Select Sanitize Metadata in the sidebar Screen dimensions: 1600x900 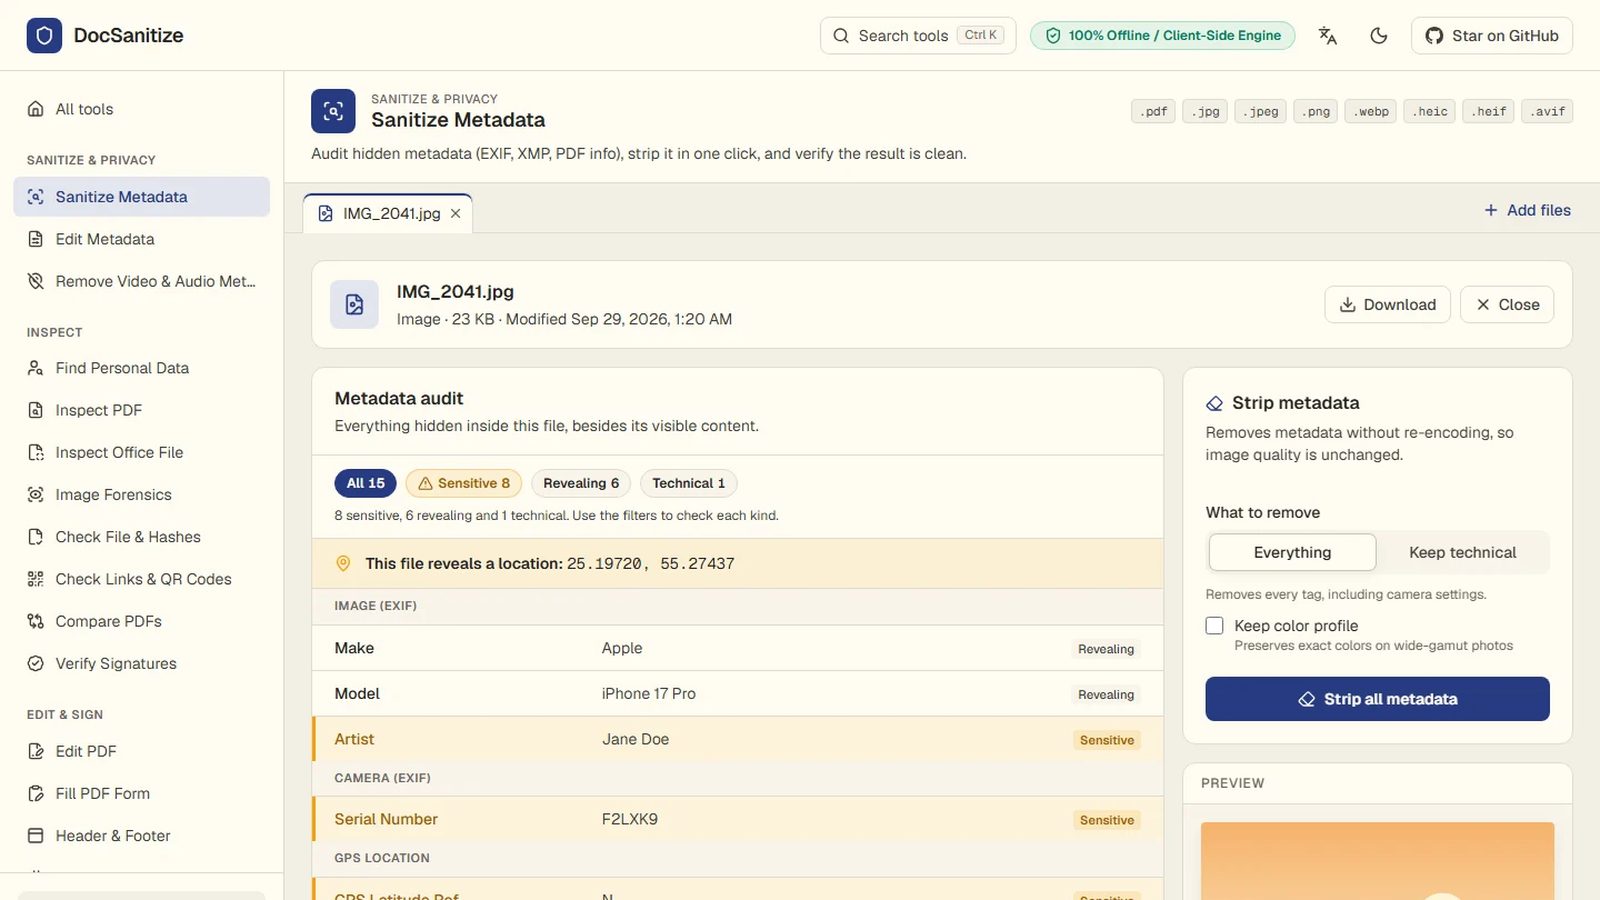point(142,197)
